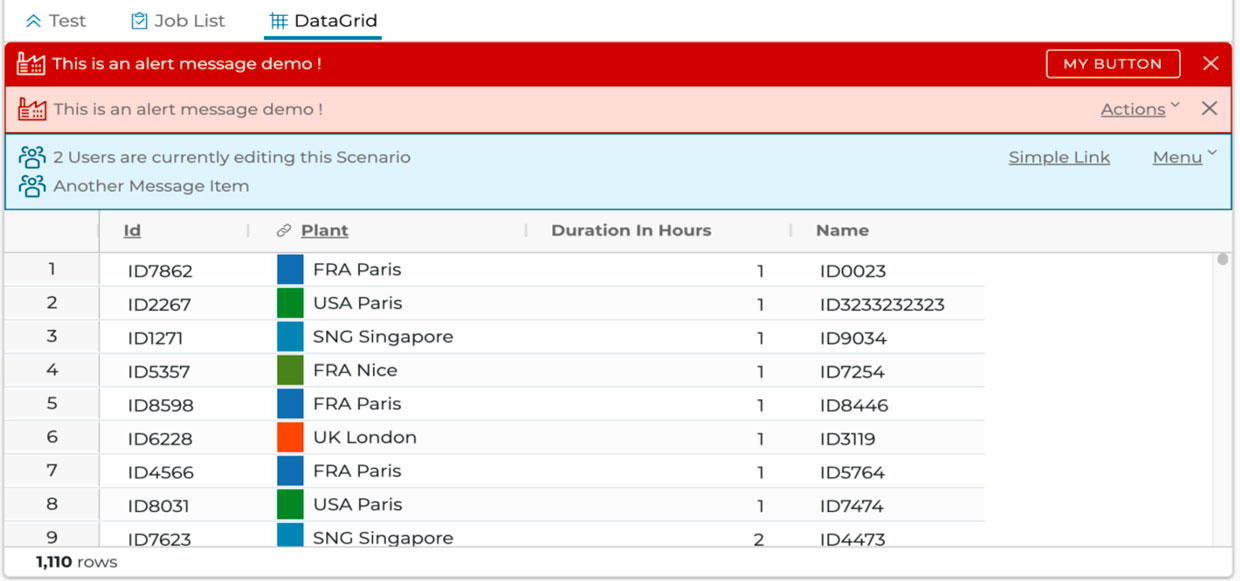Image resolution: width=1240 pixels, height=581 pixels.
Task: Click the users icon beside the editing Scenario message
Action: pyautogui.click(x=33, y=156)
